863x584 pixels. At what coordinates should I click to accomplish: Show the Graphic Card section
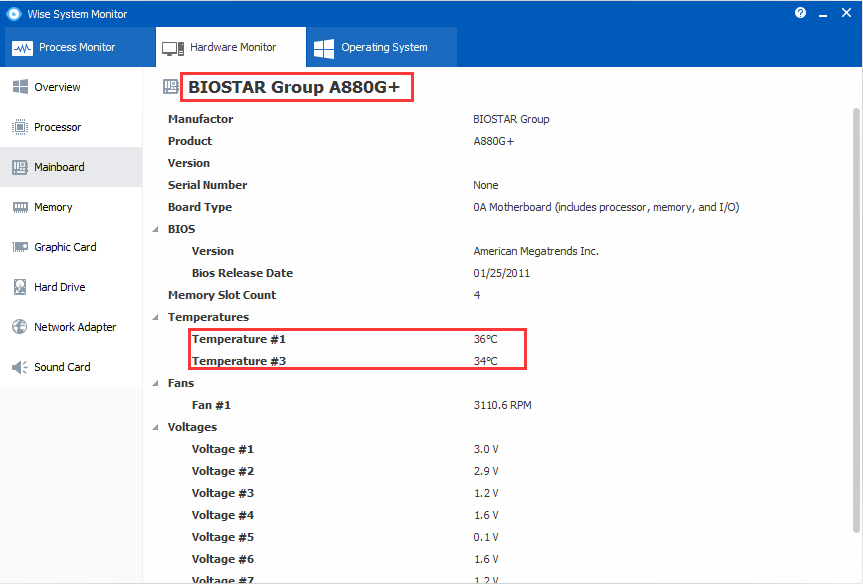(71, 247)
